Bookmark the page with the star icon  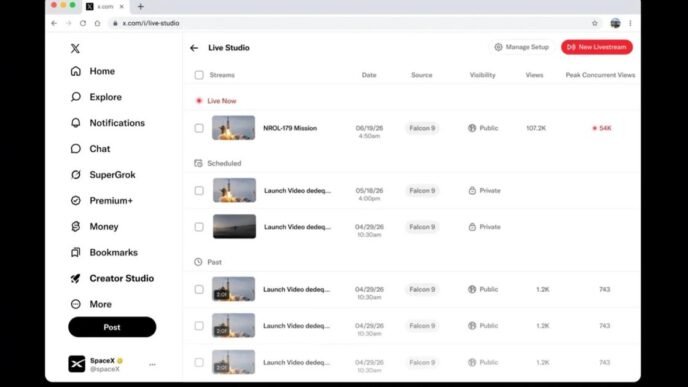pos(595,23)
